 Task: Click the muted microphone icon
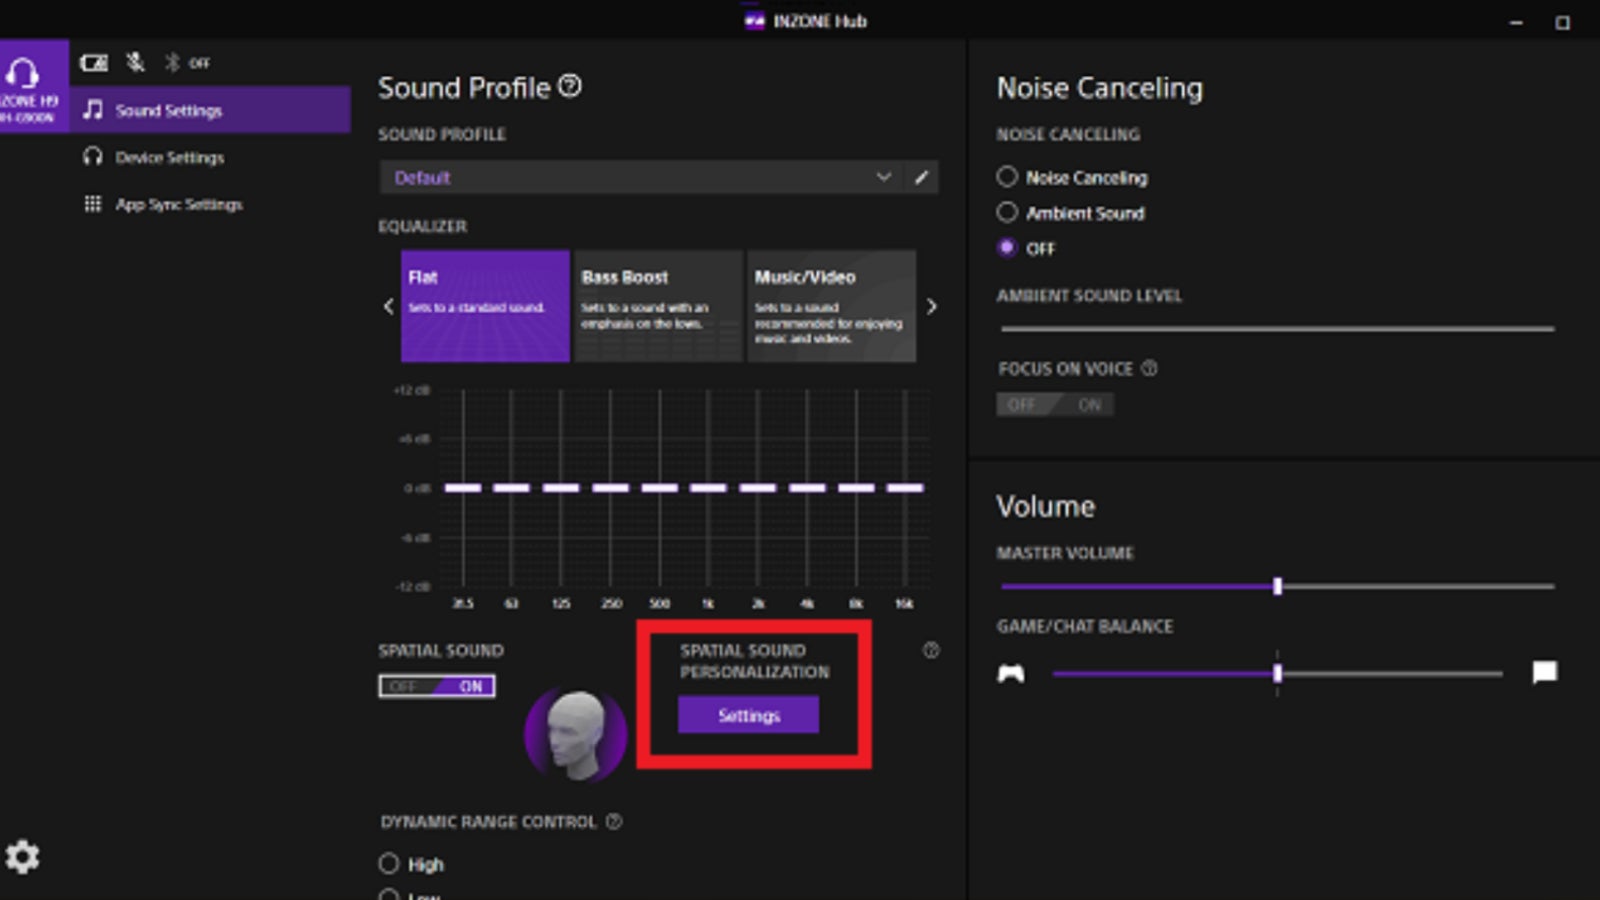133,62
